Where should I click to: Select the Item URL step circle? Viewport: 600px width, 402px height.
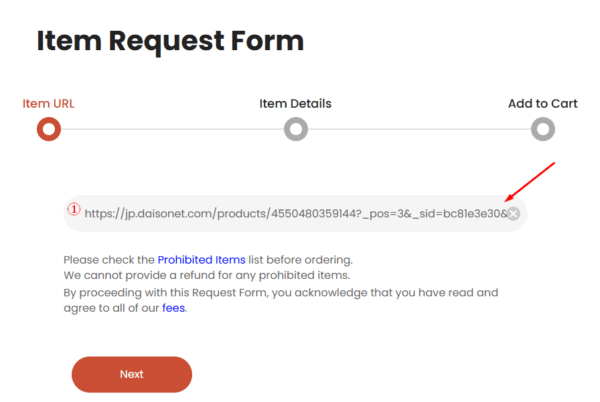coord(49,129)
